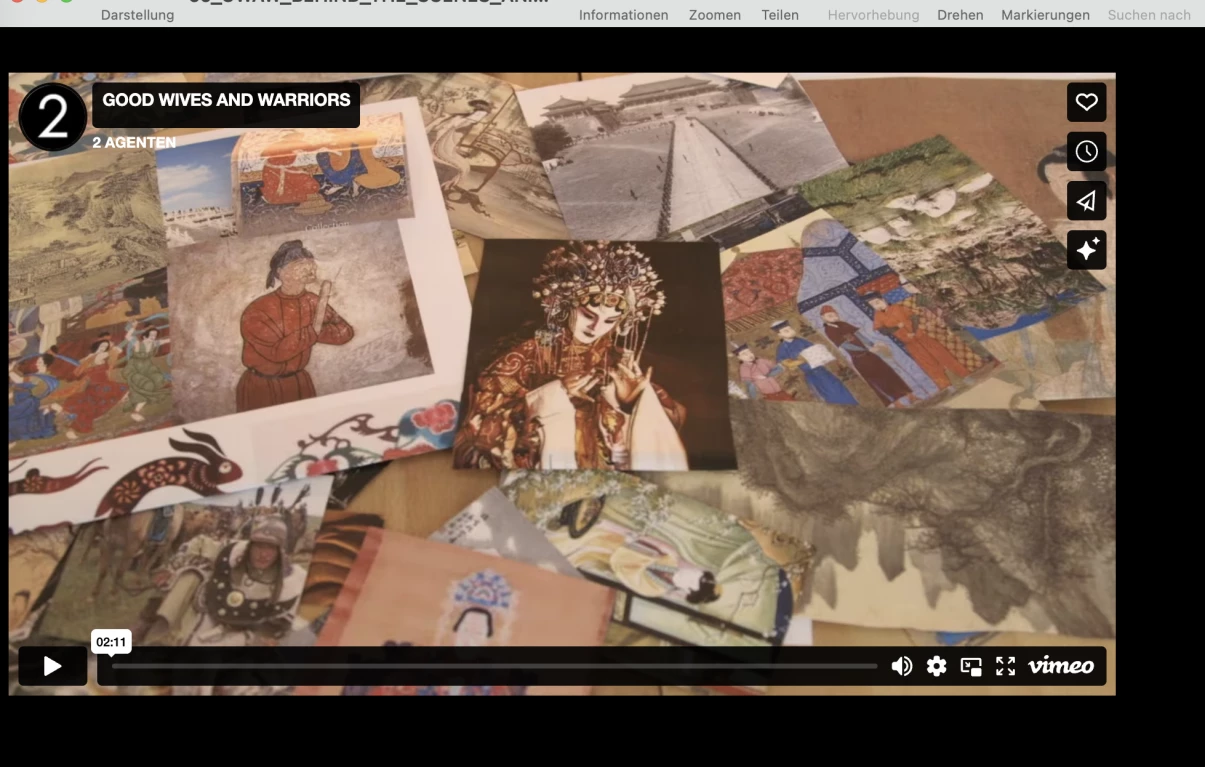Mute the video with the speaker icon
The width and height of the screenshot is (1205, 767).
(901, 666)
